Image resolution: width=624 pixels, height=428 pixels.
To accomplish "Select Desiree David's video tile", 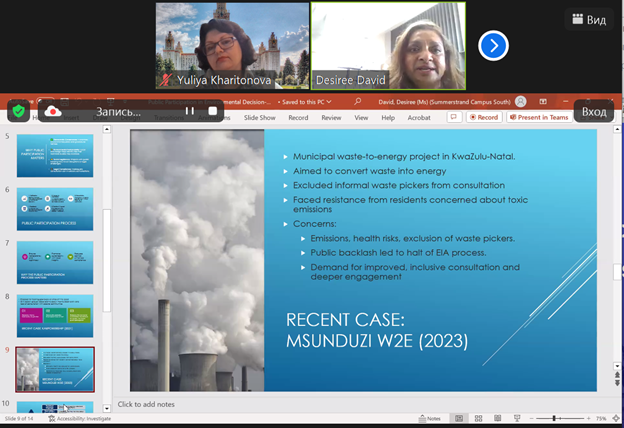I will point(388,46).
